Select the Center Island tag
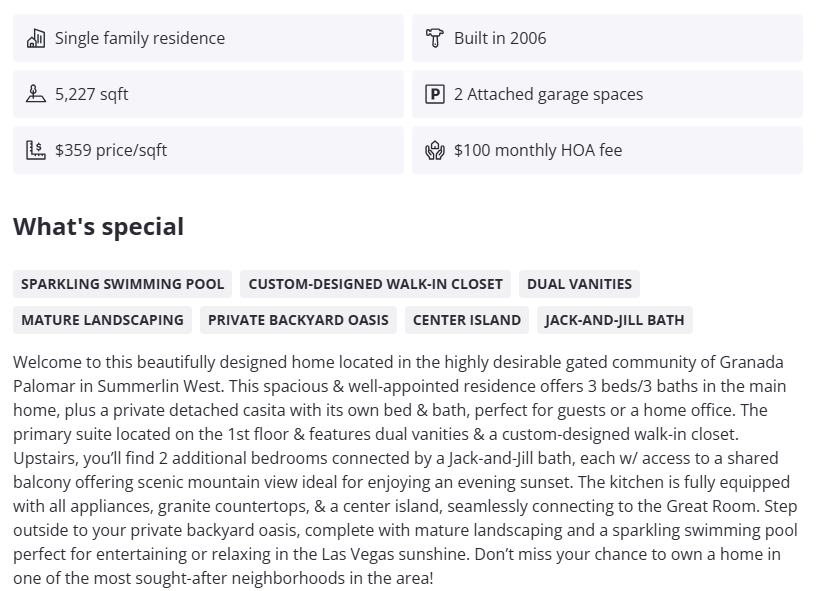The height and width of the screenshot is (591, 823). pyautogui.click(x=467, y=320)
